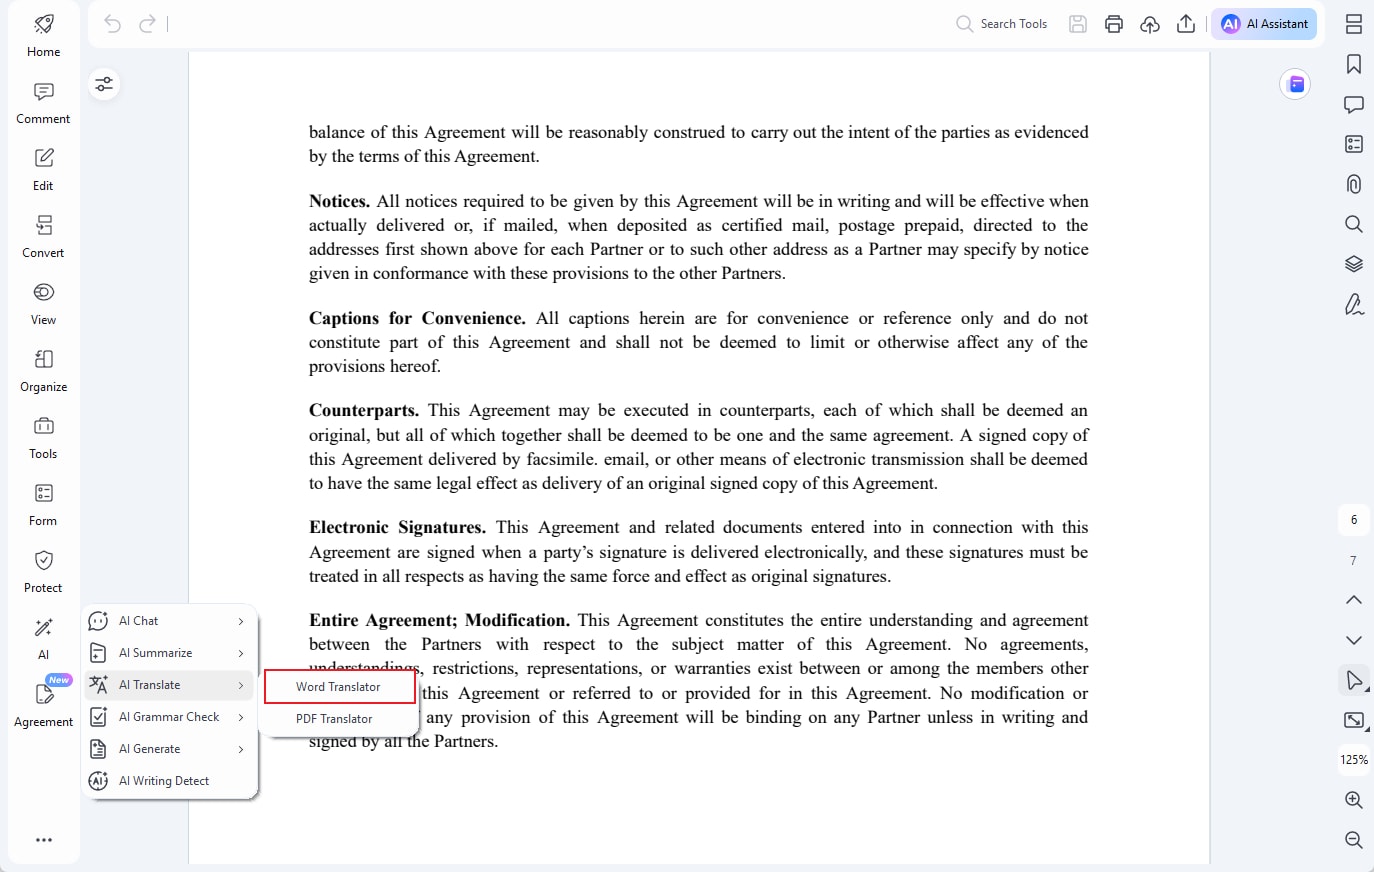Image resolution: width=1374 pixels, height=872 pixels.
Task: Expand the AI Chat arrow
Action: [241, 621]
